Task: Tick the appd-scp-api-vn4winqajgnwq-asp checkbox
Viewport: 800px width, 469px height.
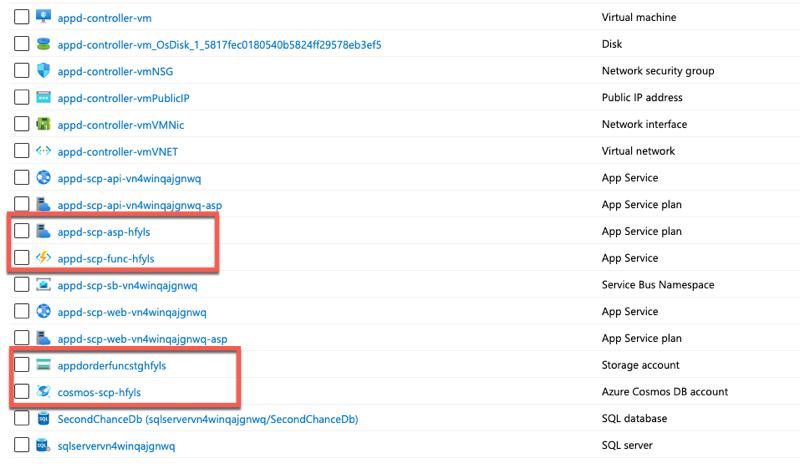Action: coord(21,204)
